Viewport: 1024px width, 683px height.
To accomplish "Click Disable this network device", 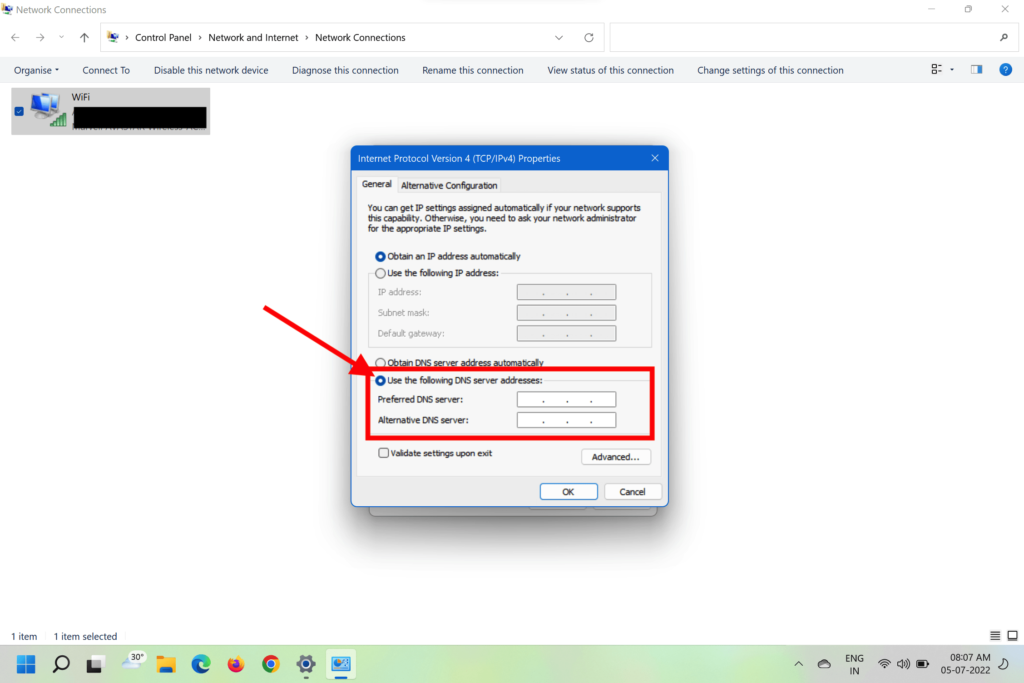I will [211, 71].
